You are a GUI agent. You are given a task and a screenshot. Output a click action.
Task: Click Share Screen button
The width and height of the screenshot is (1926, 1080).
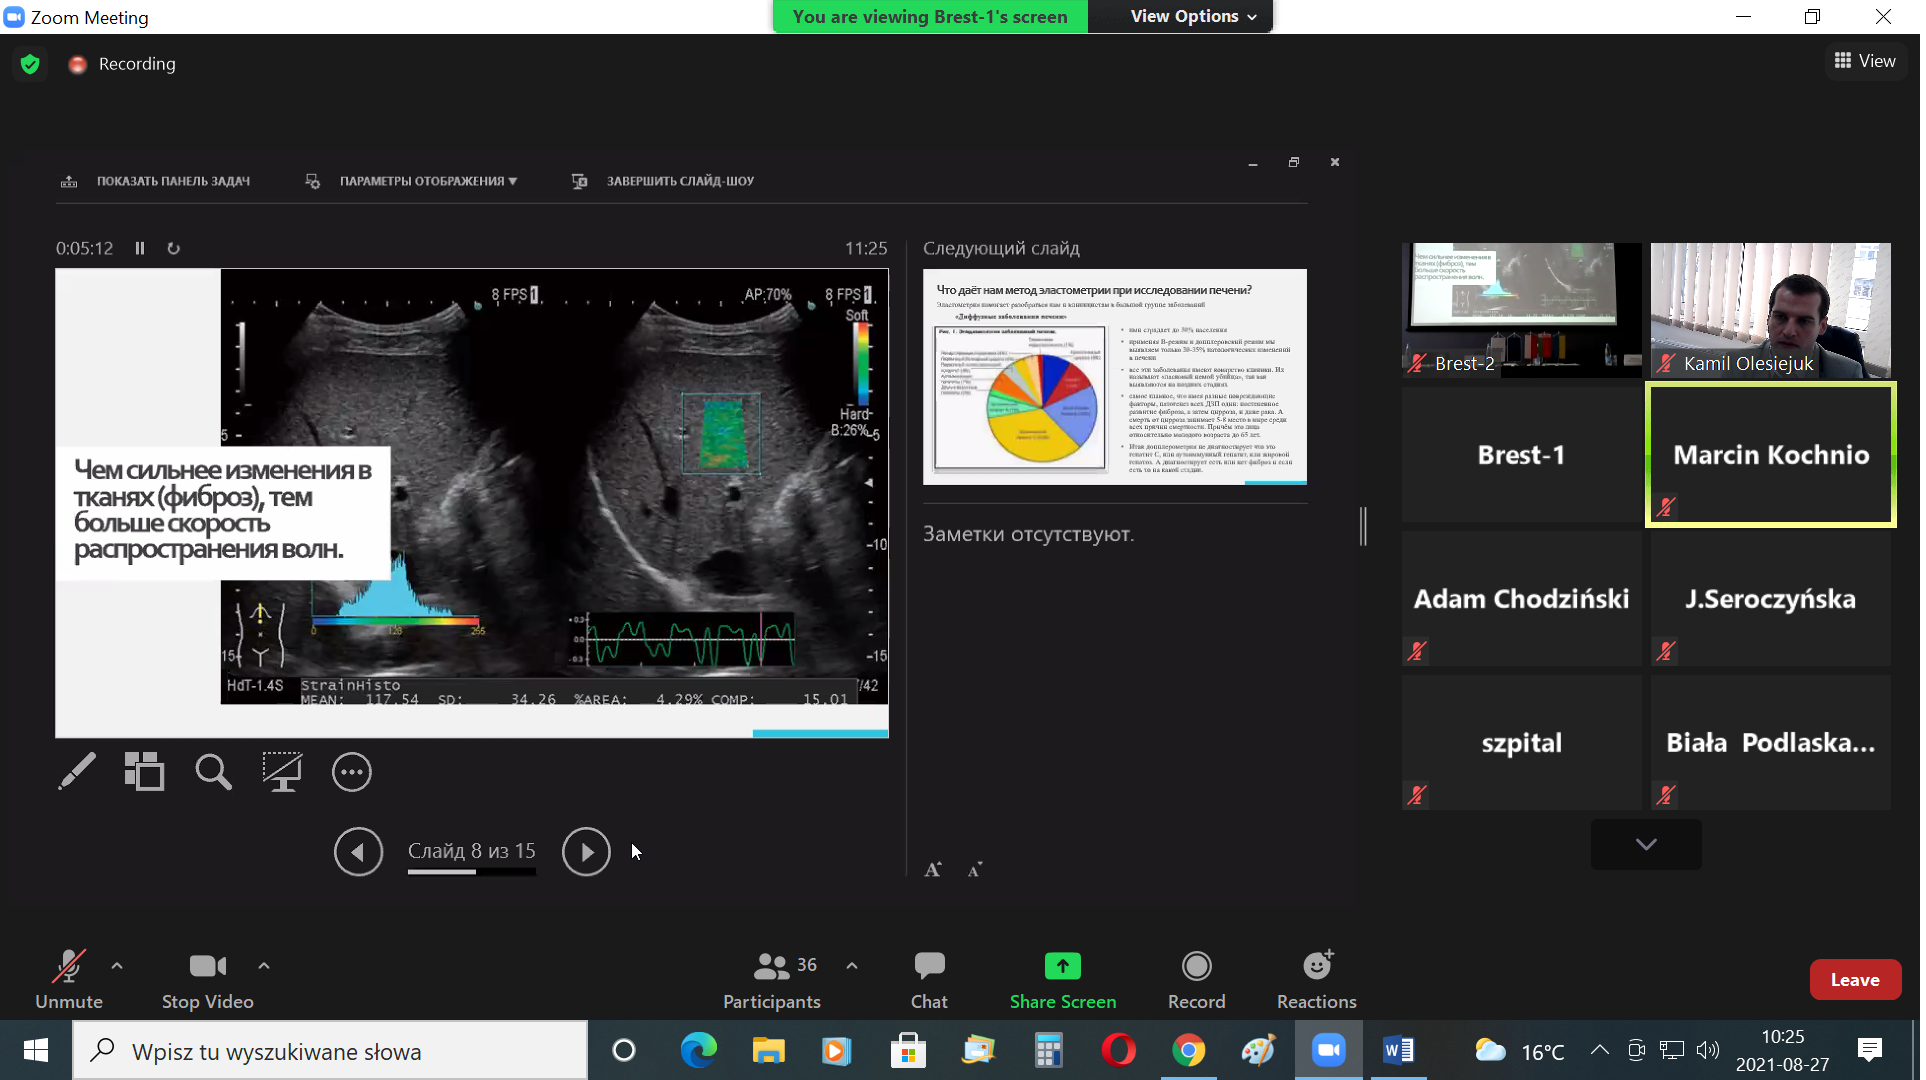coord(1062,980)
